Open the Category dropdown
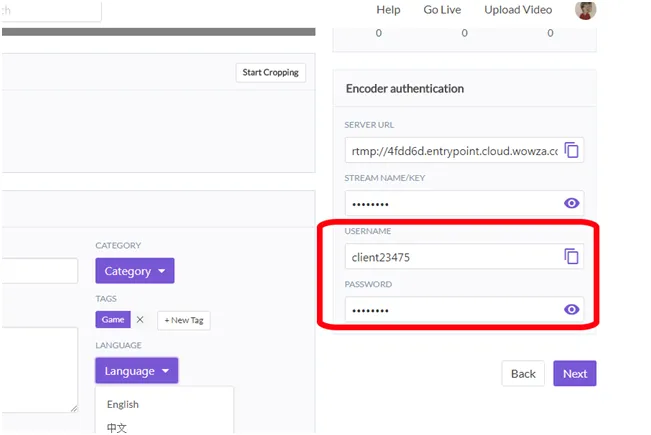 [x=135, y=271]
